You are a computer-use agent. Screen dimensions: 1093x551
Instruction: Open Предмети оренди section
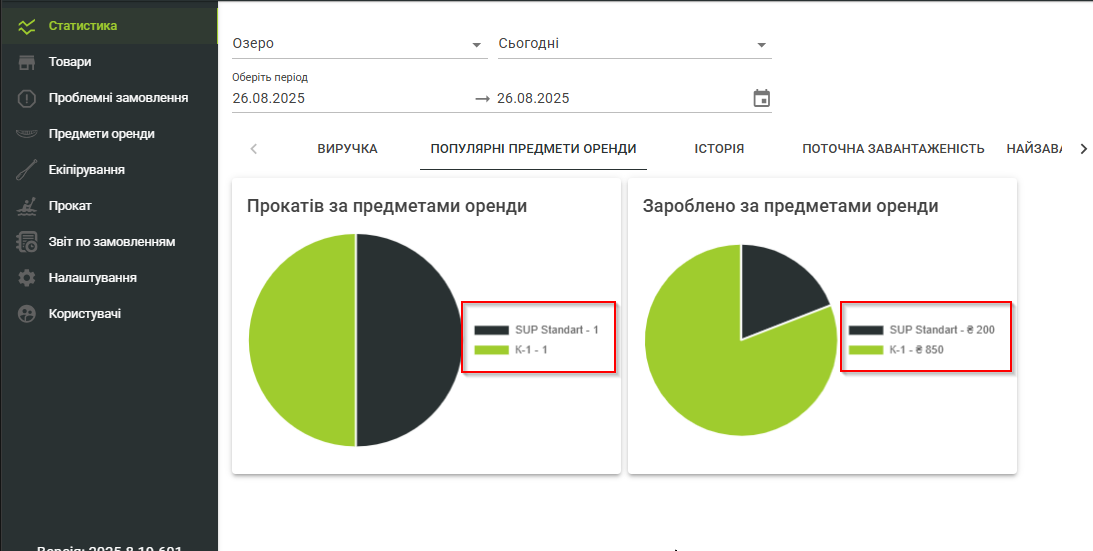click(109, 134)
